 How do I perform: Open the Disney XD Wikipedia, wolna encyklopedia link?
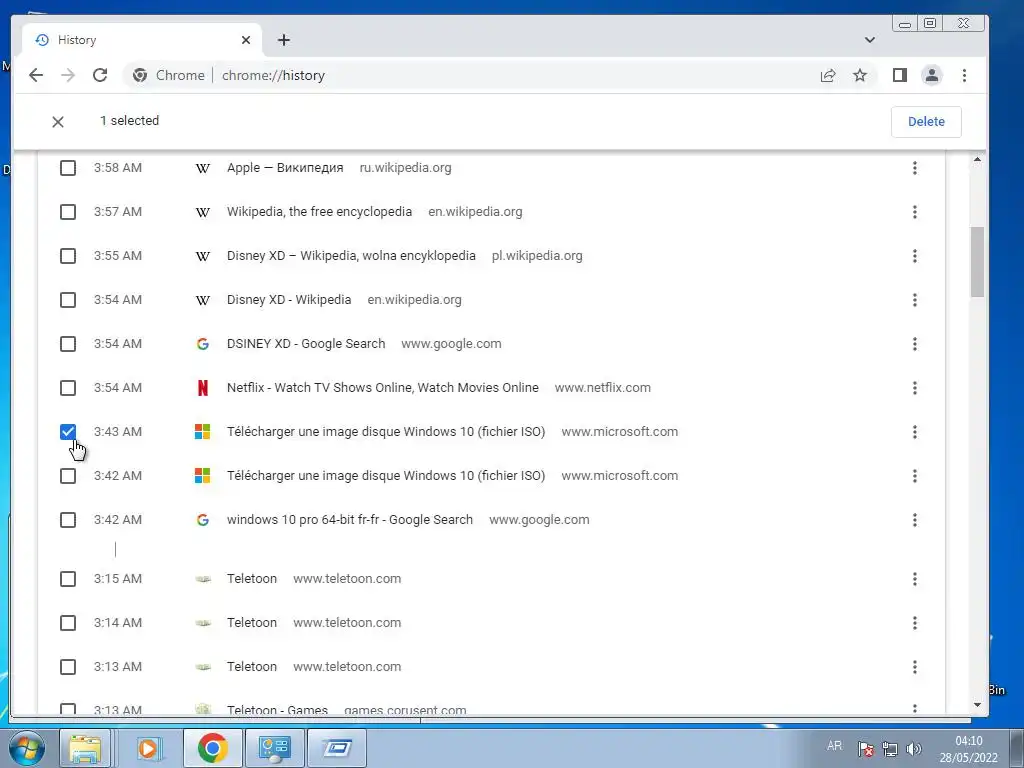click(x=351, y=256)
